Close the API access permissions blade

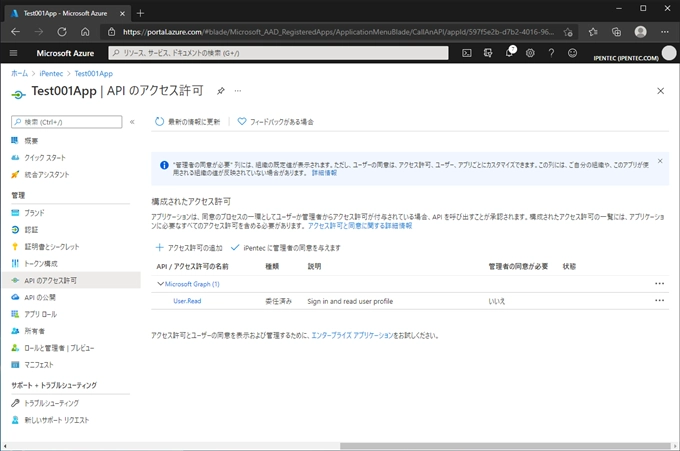click(660, 91)
